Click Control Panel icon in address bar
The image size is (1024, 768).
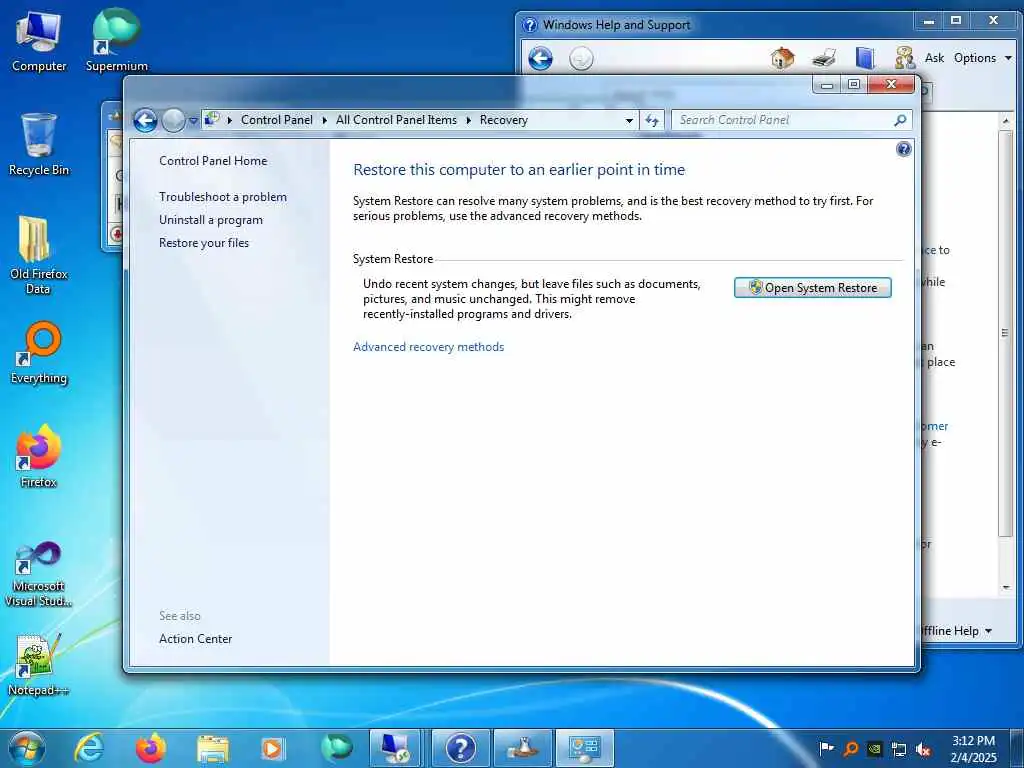coord(212,120)
